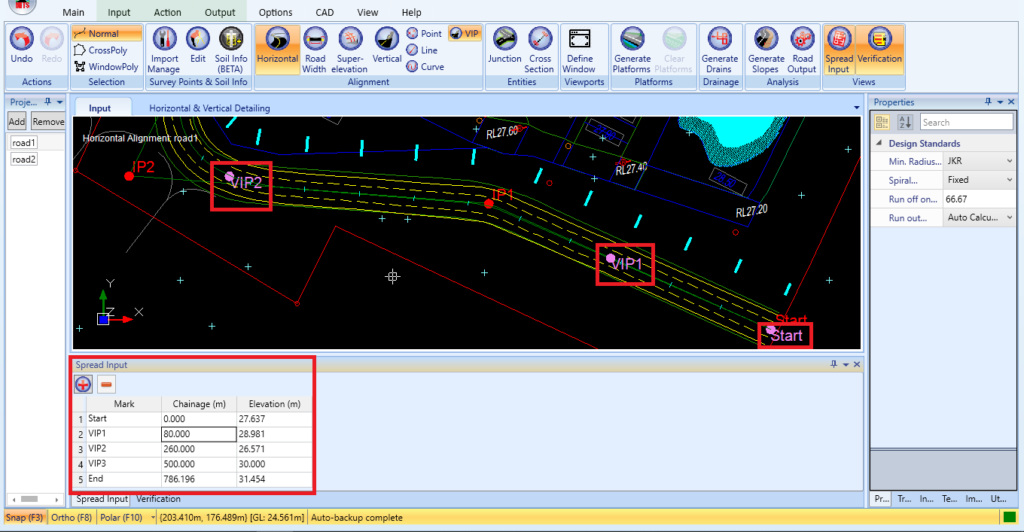
Task: Open Import Manage survey points
Action: coord(164,50)
